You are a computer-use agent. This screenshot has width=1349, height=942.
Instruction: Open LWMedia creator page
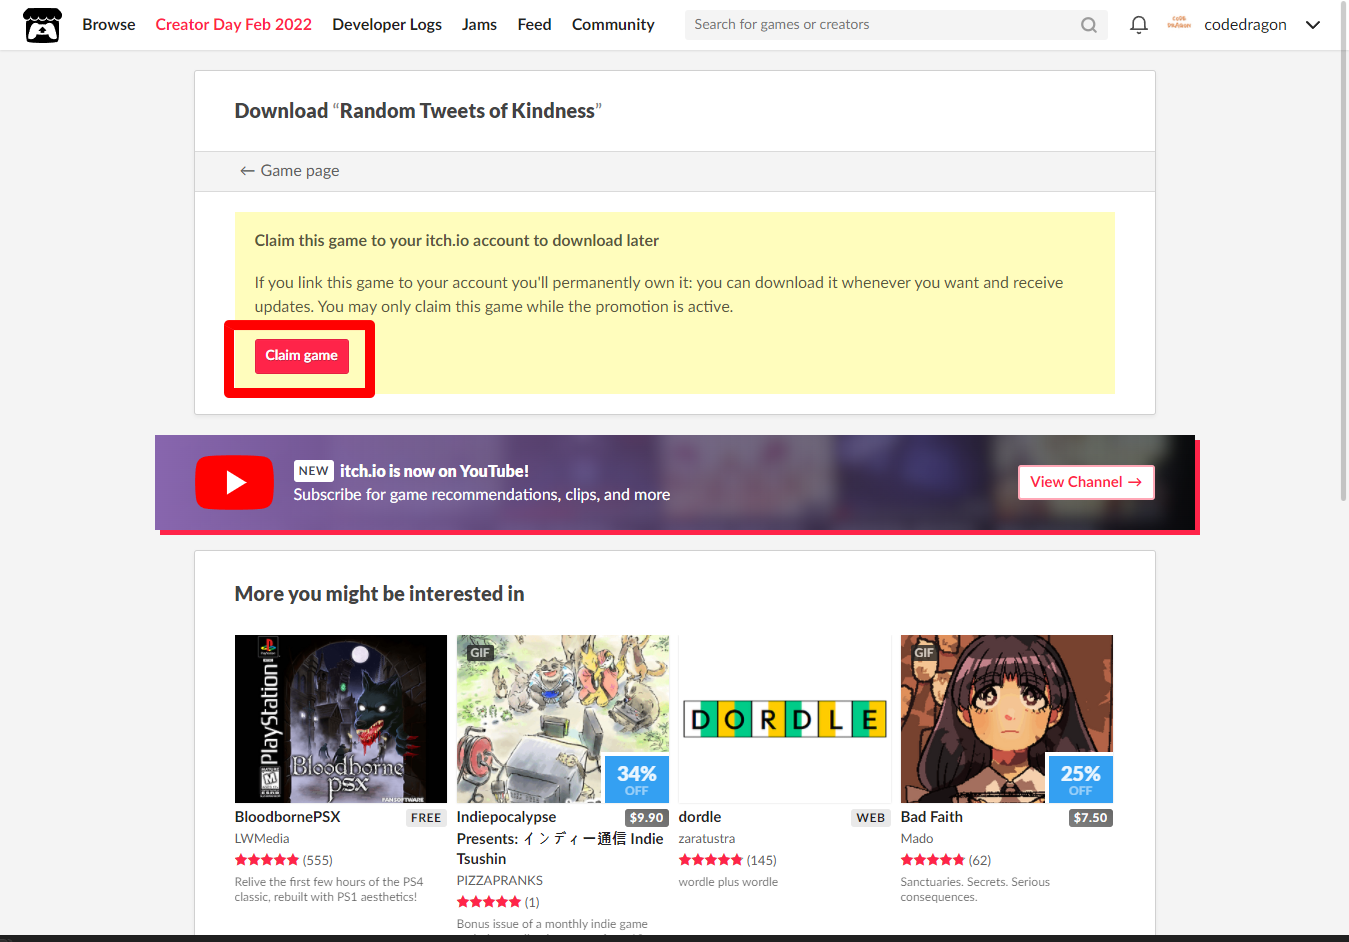click(262, 839)
